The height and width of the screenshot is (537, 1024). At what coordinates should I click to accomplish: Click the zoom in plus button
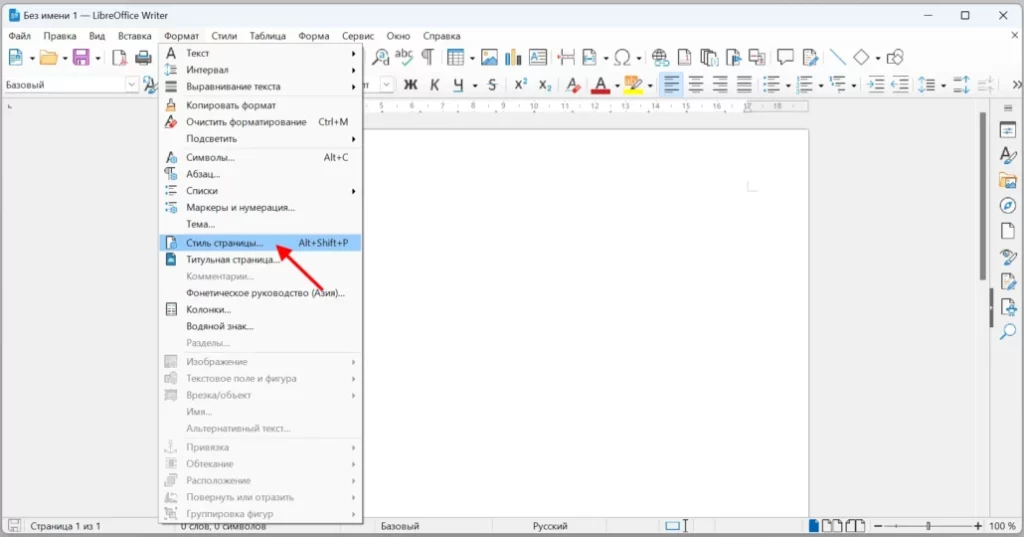click(978, 526)
